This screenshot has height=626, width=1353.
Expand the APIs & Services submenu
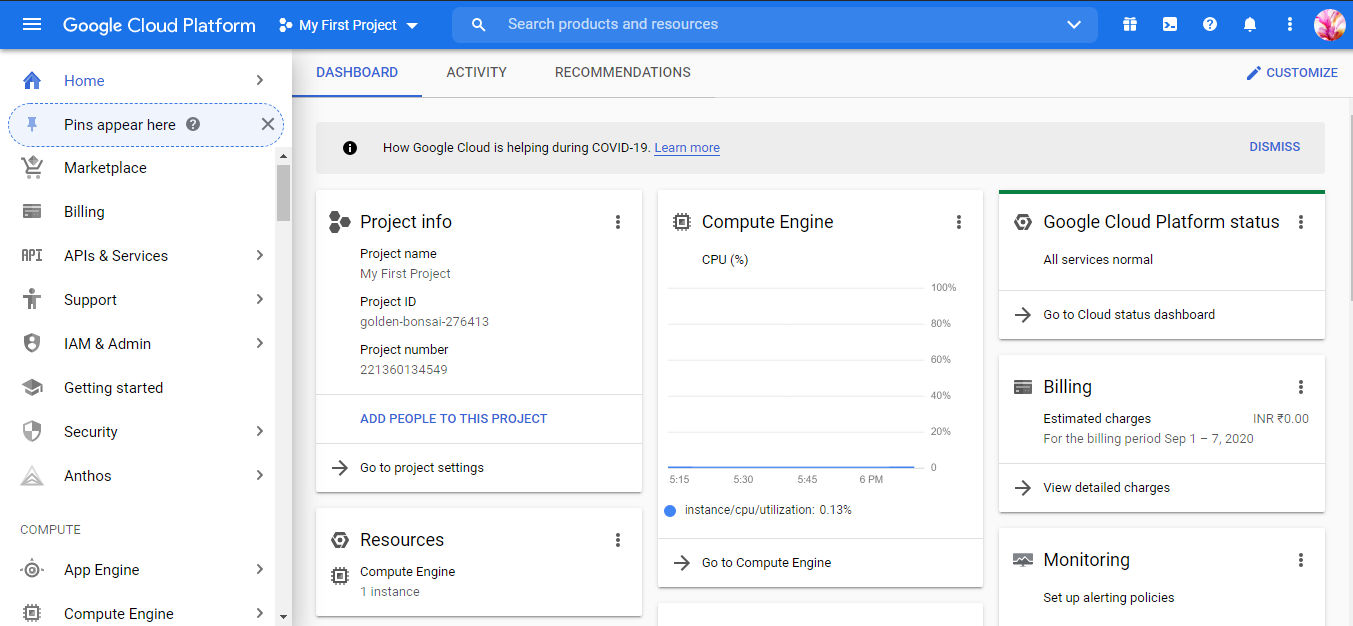click(x=259, y=256)
